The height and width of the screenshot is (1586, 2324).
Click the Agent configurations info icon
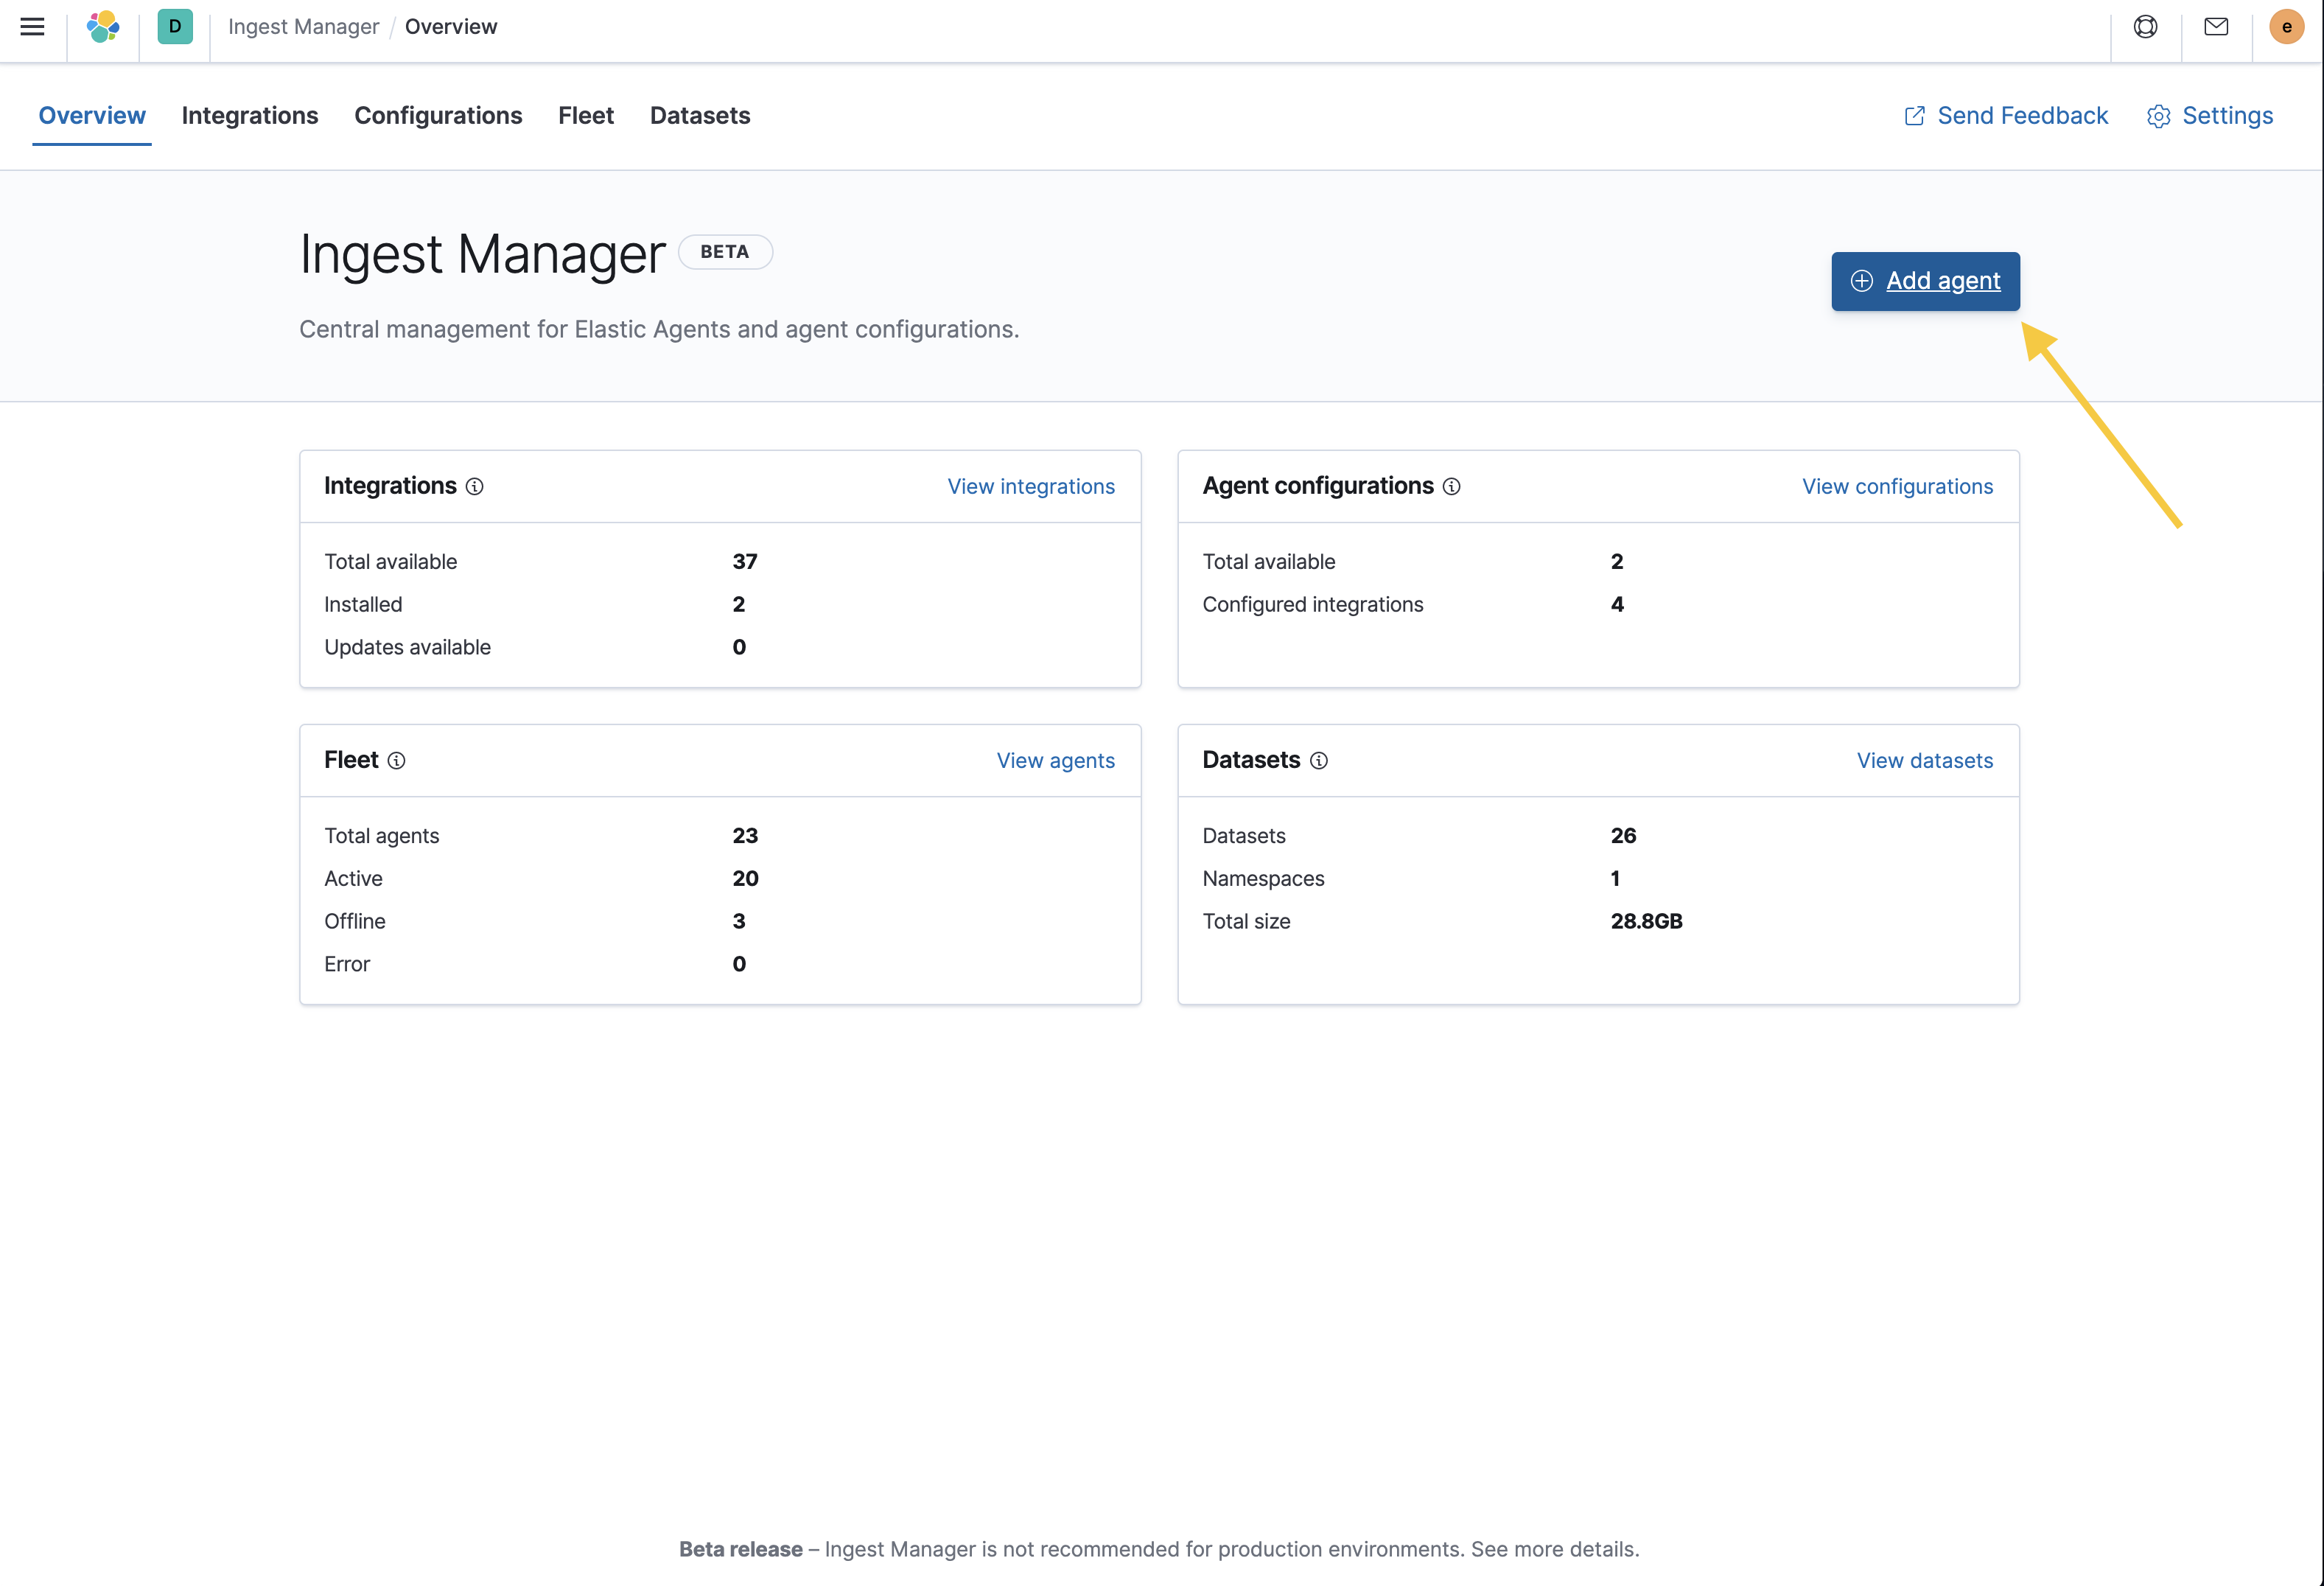tap(1451, 487)
